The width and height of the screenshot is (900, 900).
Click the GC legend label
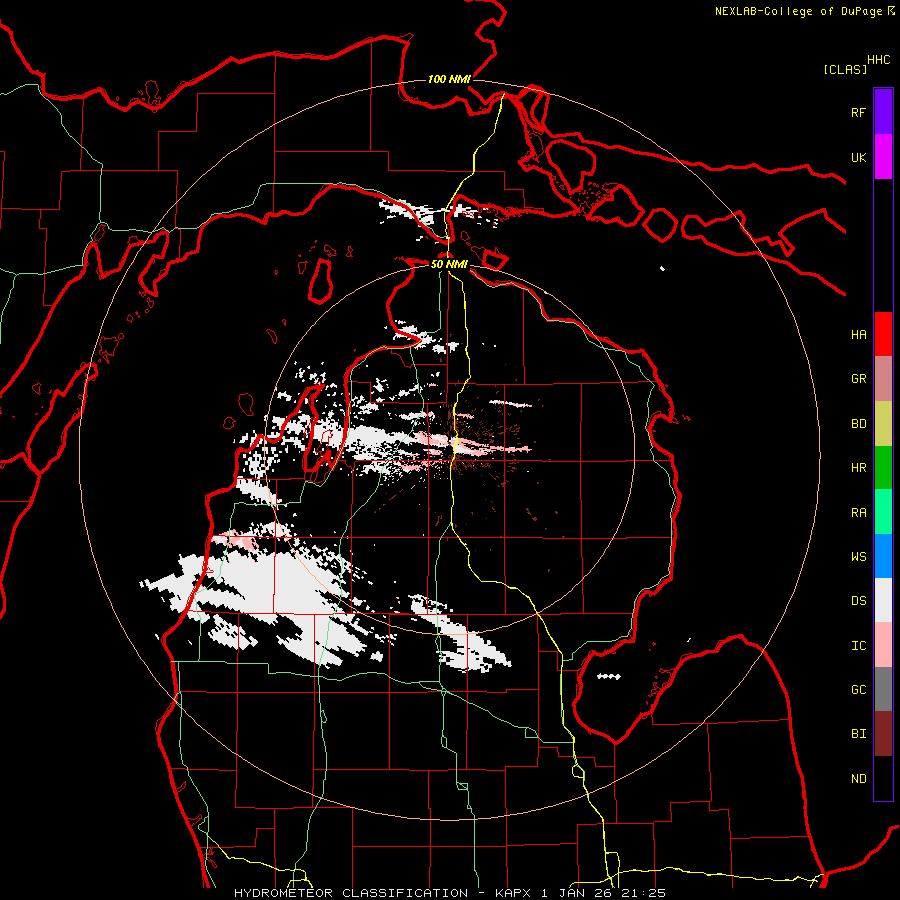coord(858,690)
